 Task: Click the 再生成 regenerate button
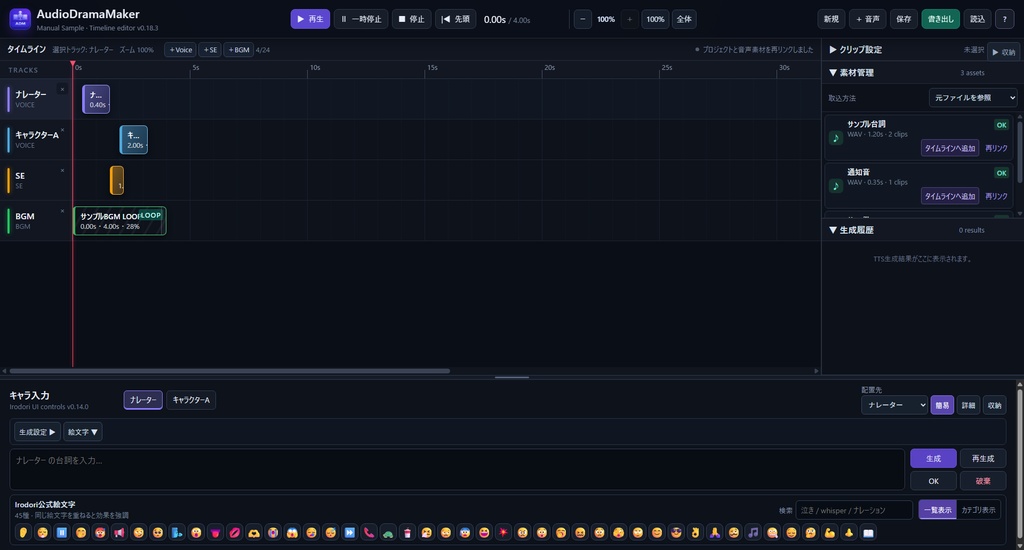click(x=983, y=459)
